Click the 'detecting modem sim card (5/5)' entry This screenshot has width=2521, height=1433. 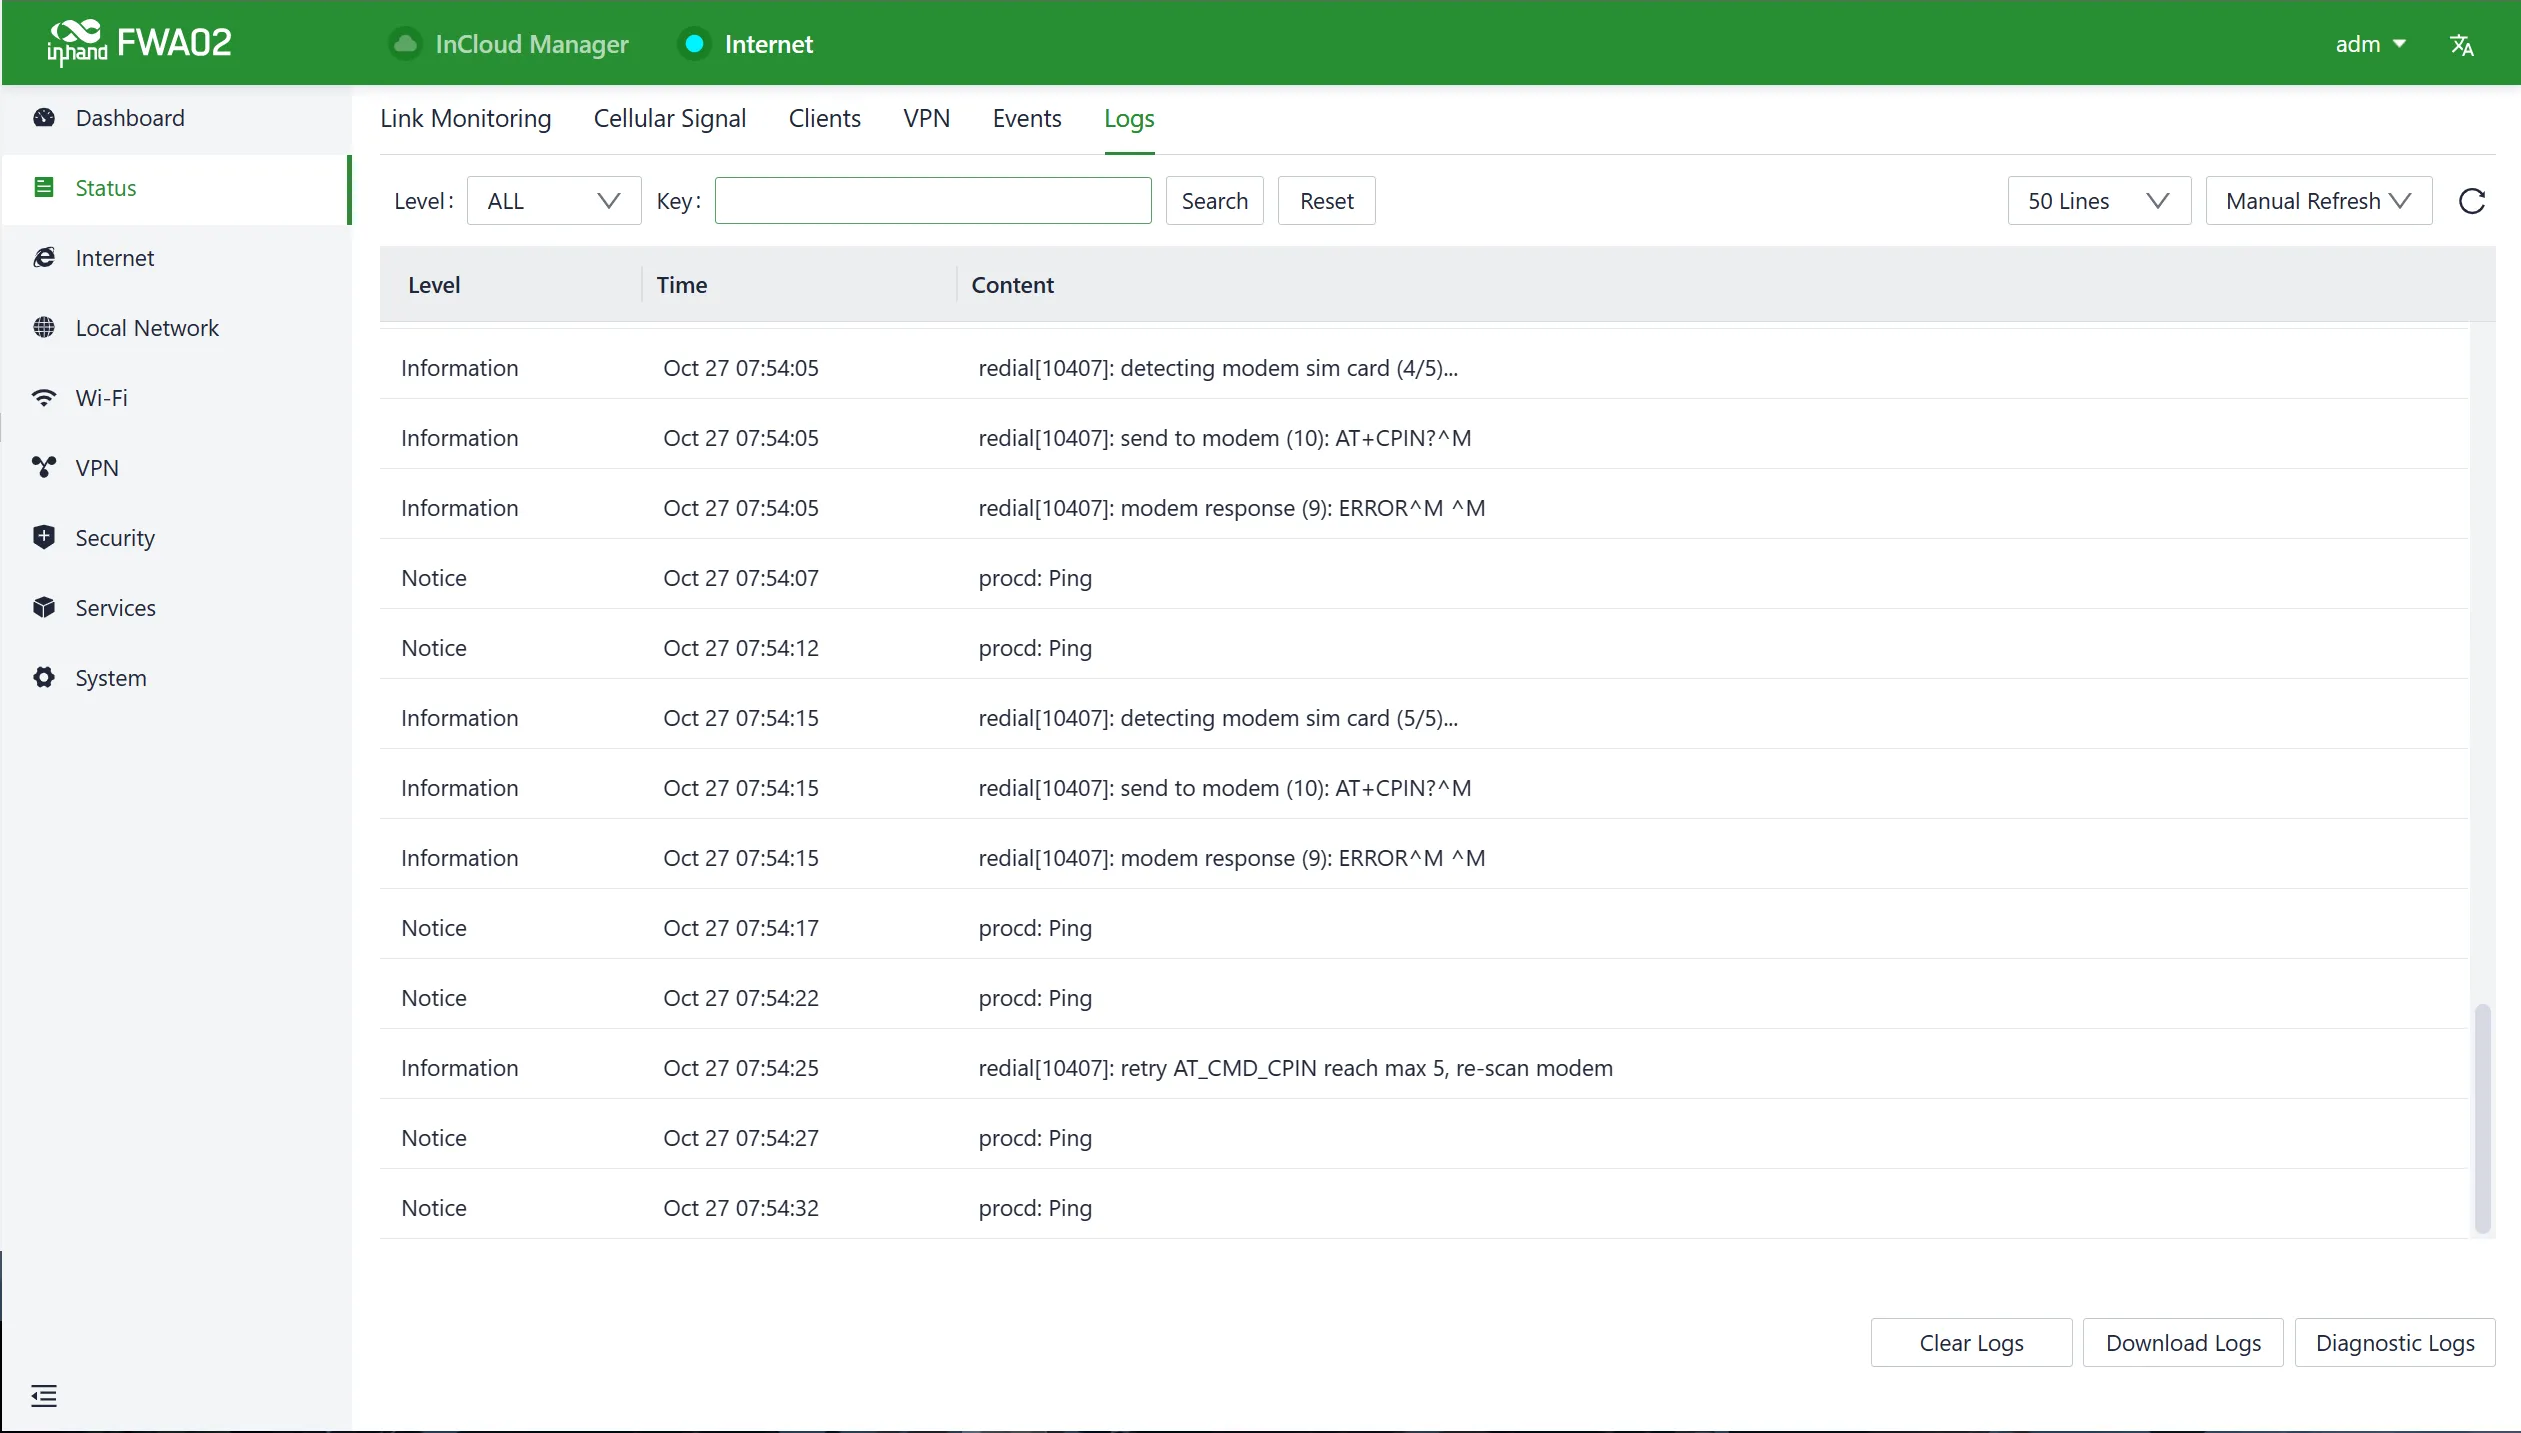(1424, 718)
